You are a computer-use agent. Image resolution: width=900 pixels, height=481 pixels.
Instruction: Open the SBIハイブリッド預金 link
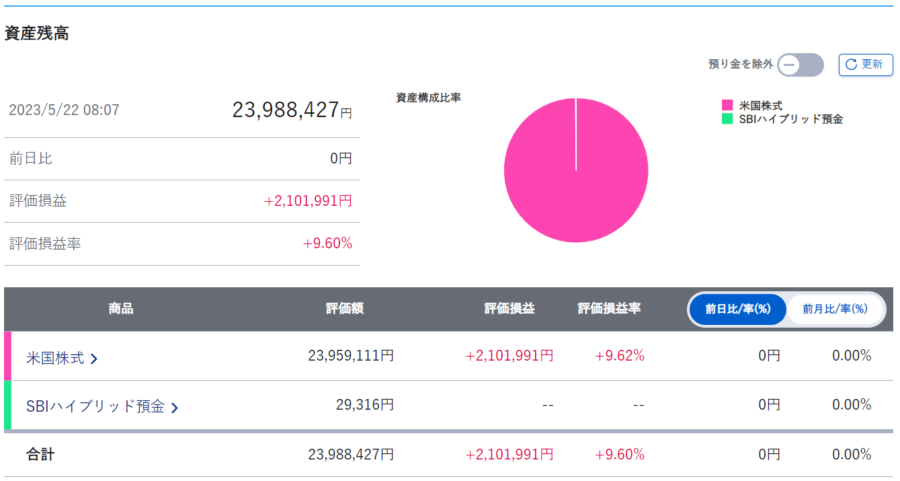pyautogui.click(x=95, y=406)
